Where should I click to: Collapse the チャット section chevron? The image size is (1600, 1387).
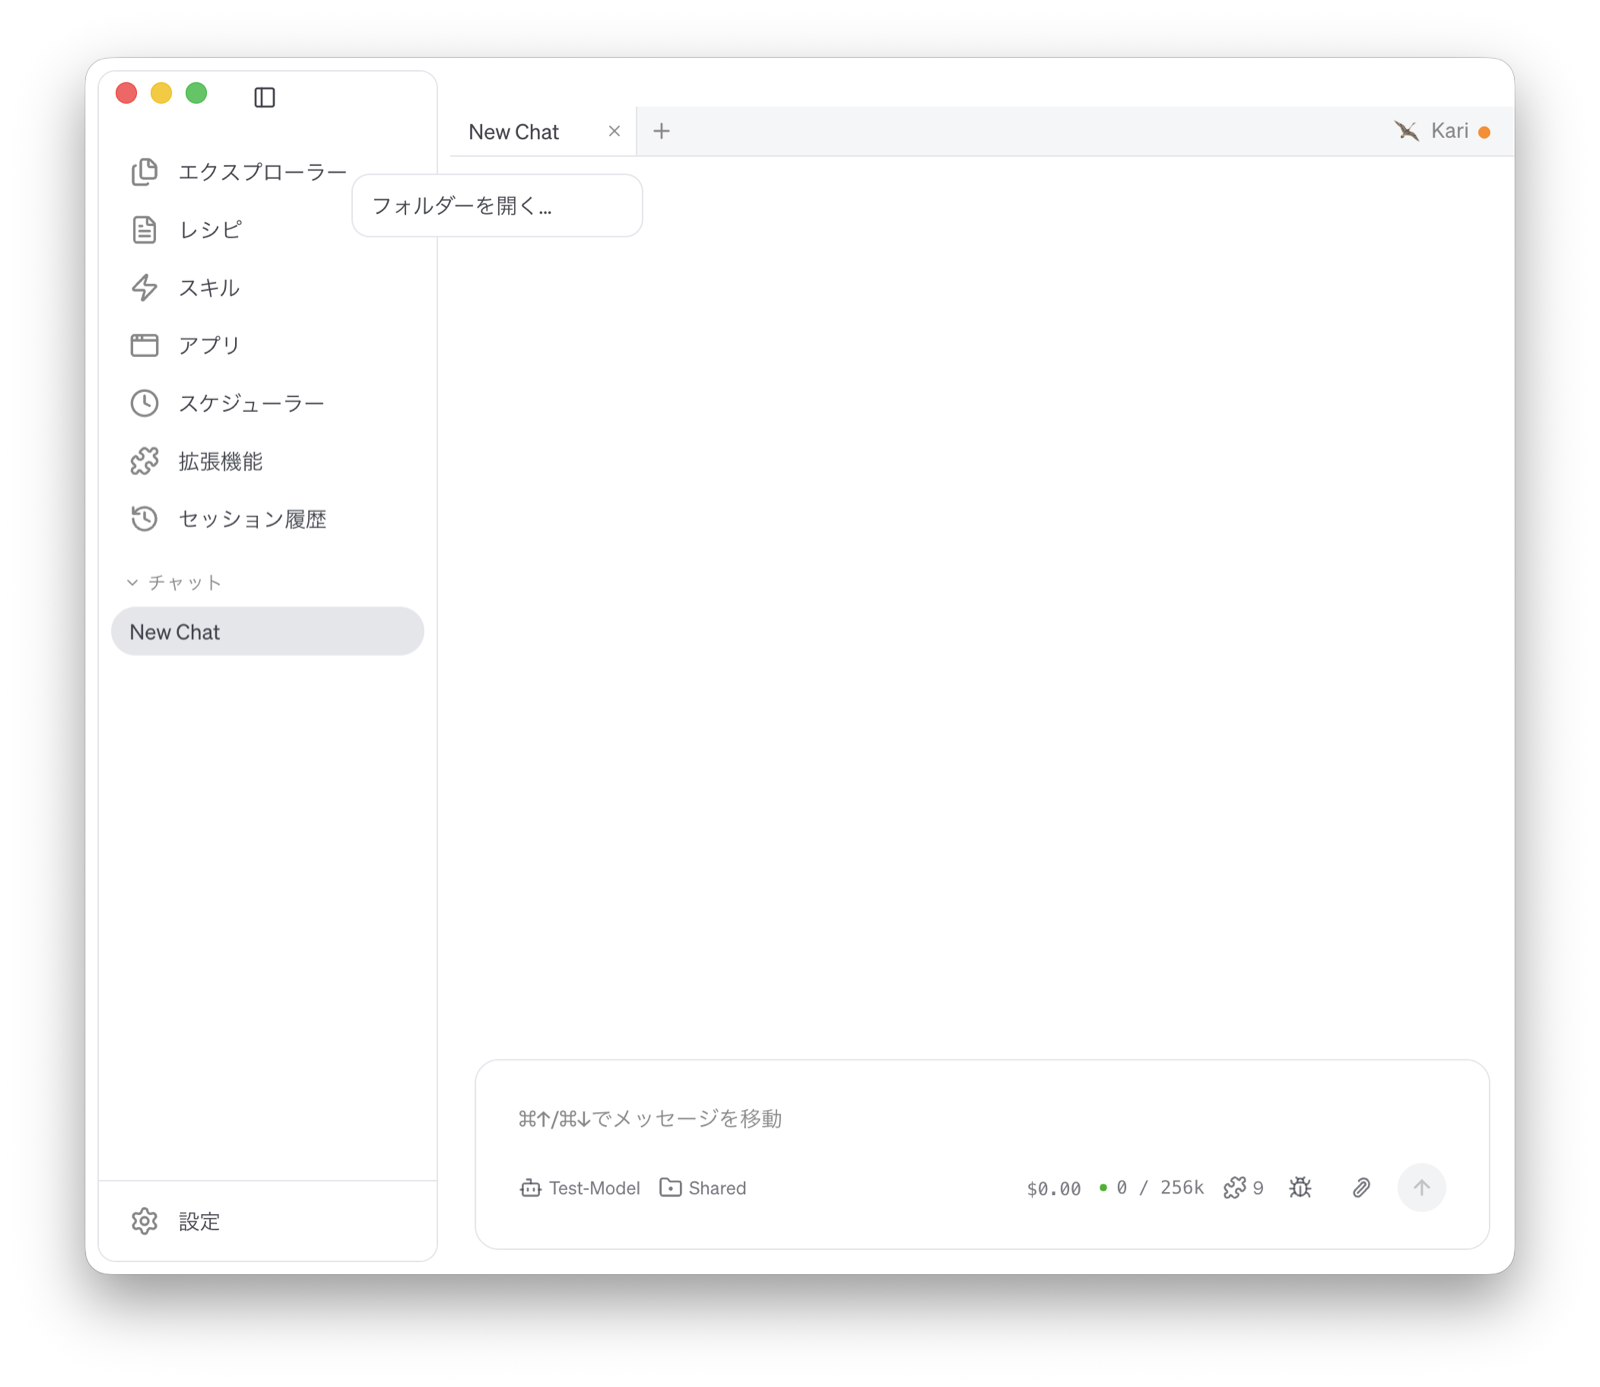tap(132, 582)
